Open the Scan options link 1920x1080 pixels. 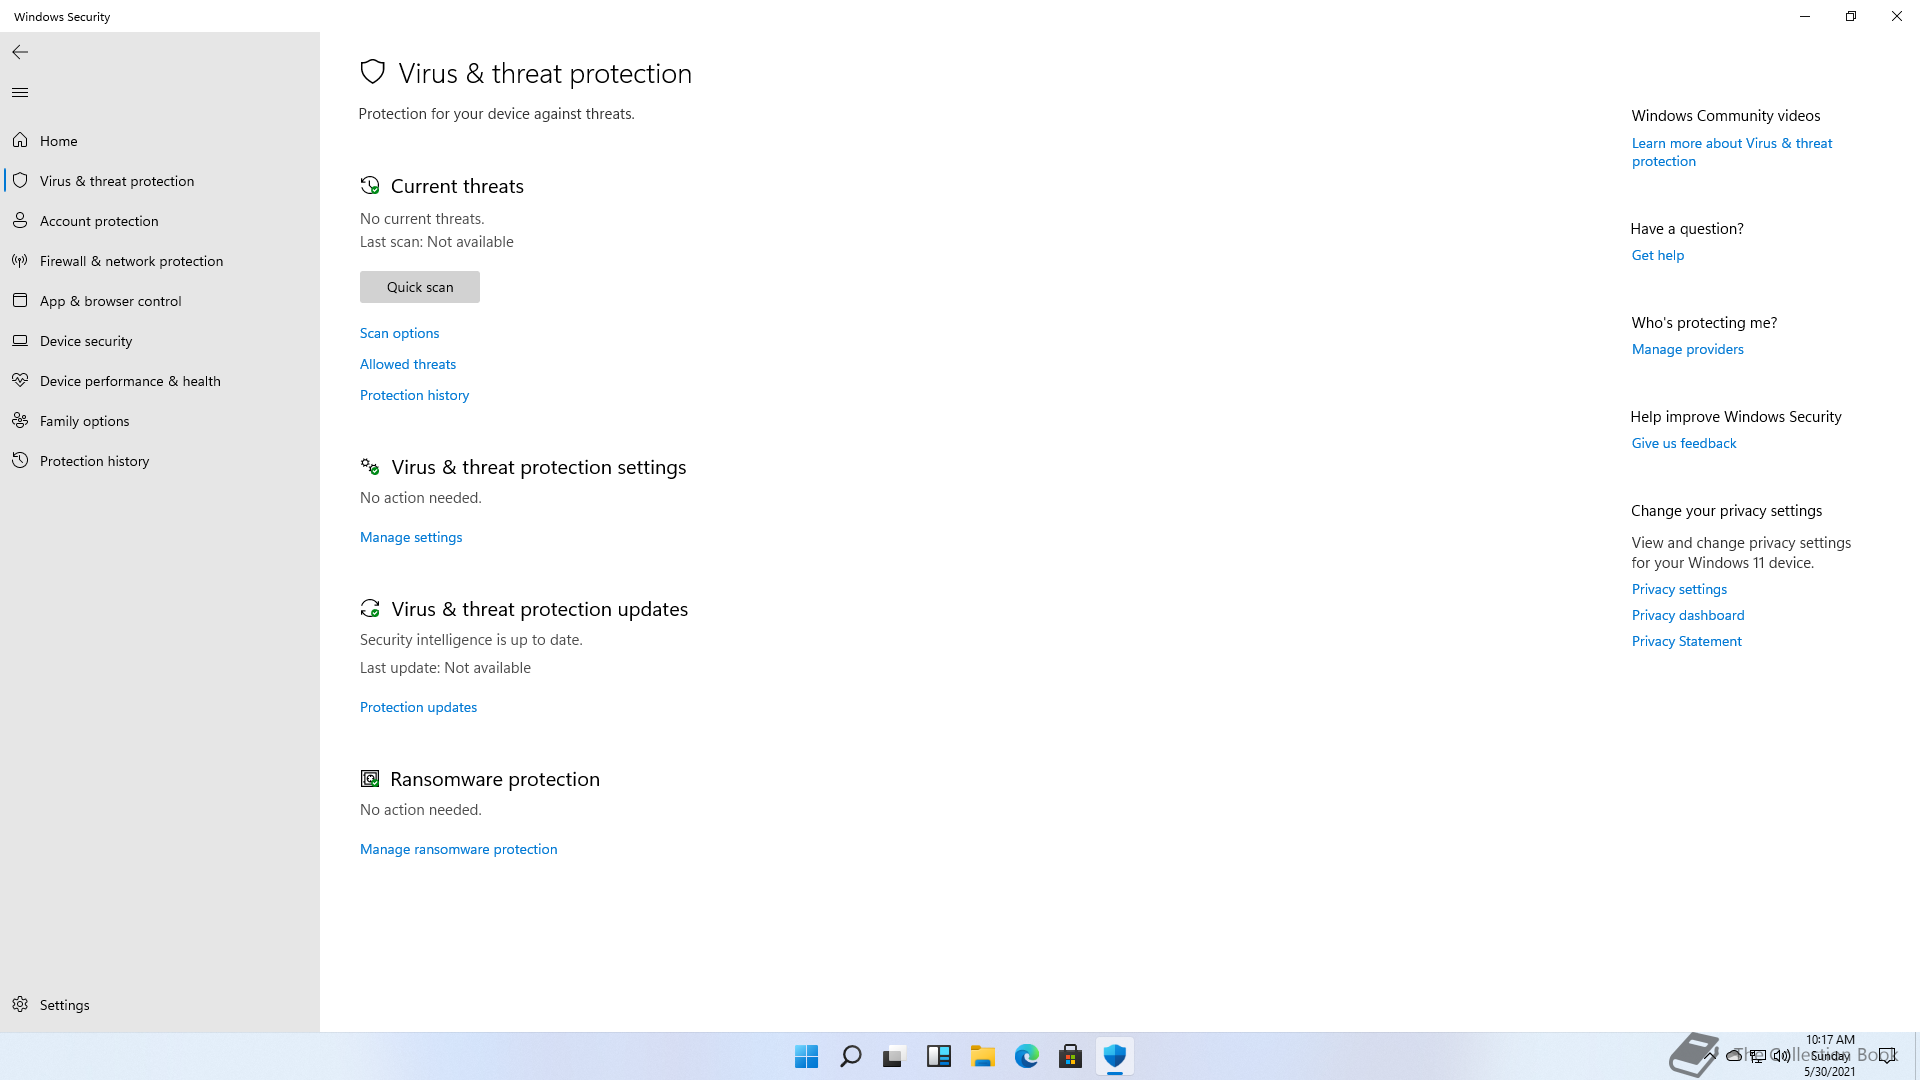coord(400,333)
